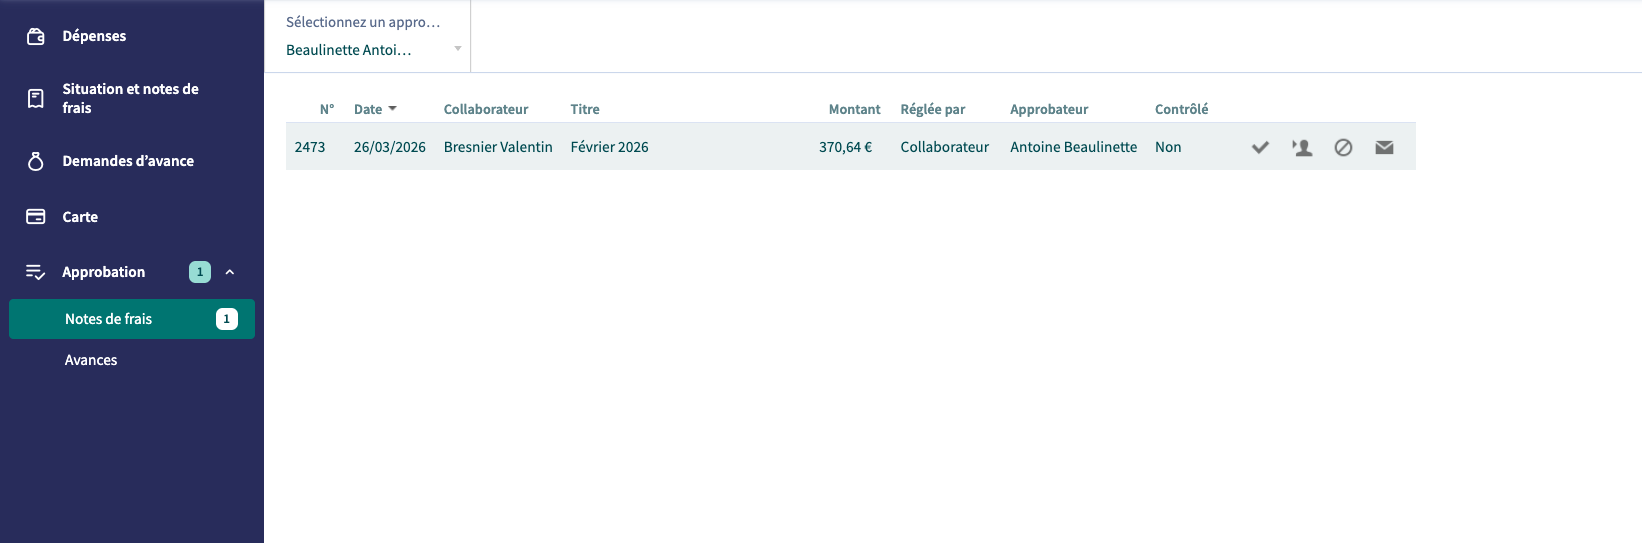Approve expense report 2473 with checkmark icon
1642x543 pixels.
point(1260,147)
